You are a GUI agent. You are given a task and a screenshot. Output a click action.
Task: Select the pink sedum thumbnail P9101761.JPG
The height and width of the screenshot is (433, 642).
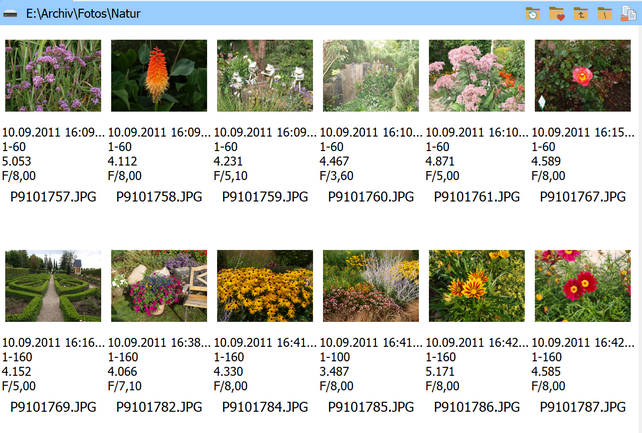point(477,75)
